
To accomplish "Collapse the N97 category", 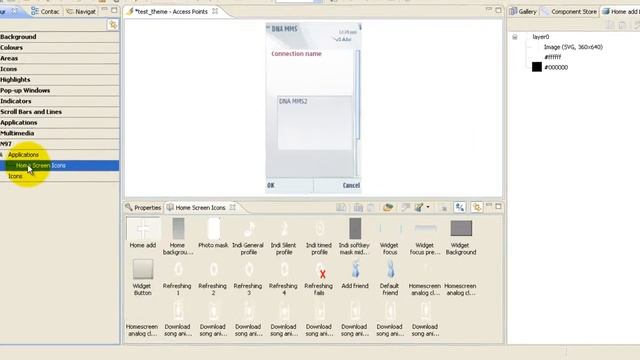I will pos(60,144).
